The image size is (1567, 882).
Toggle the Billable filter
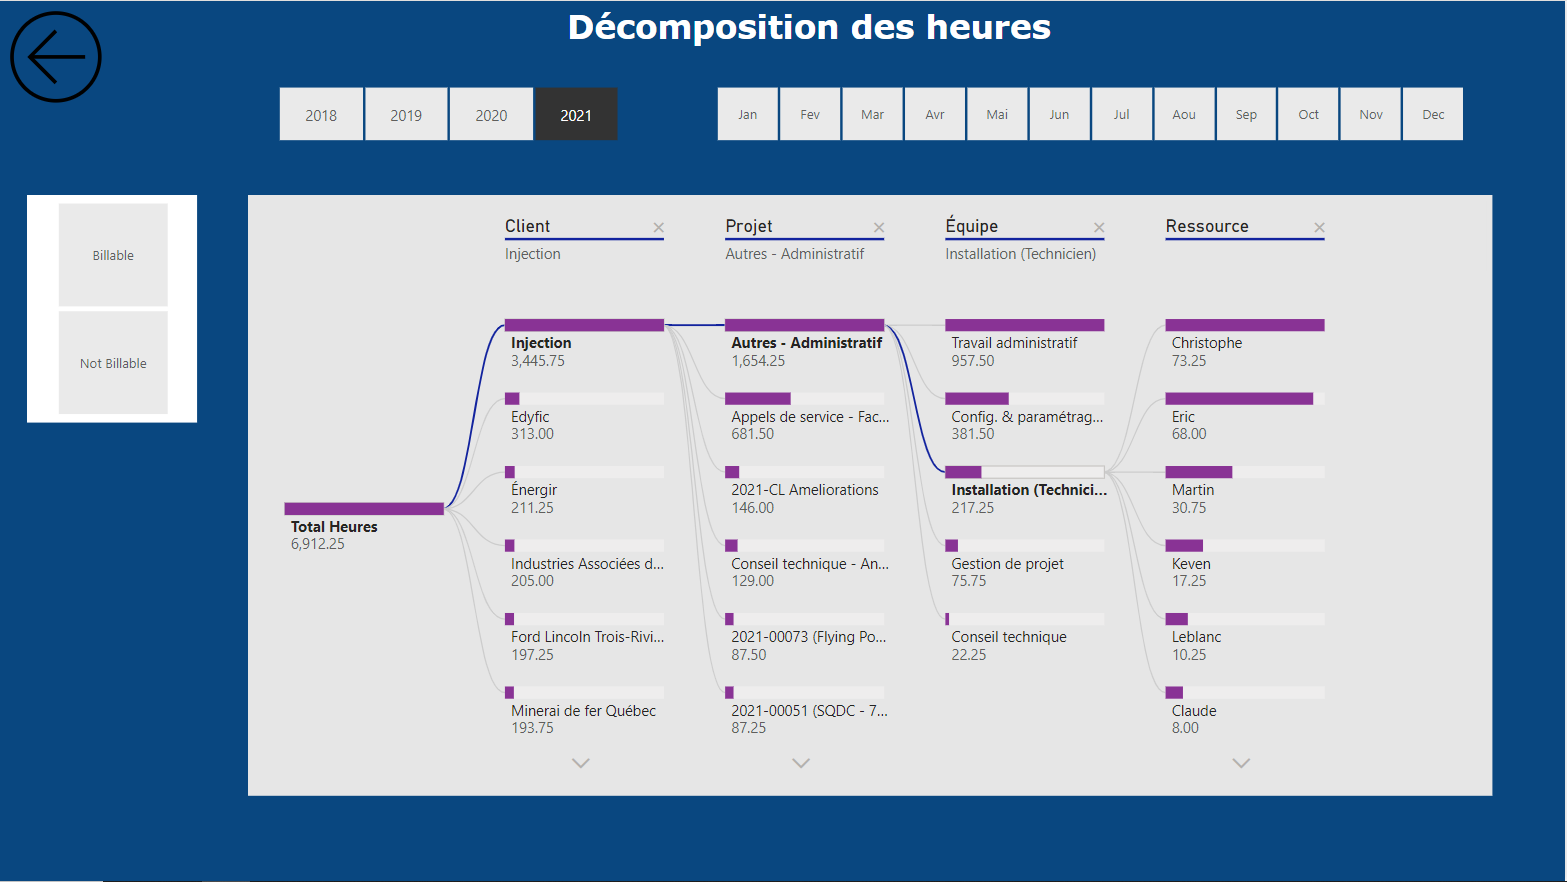click(113, 255)
